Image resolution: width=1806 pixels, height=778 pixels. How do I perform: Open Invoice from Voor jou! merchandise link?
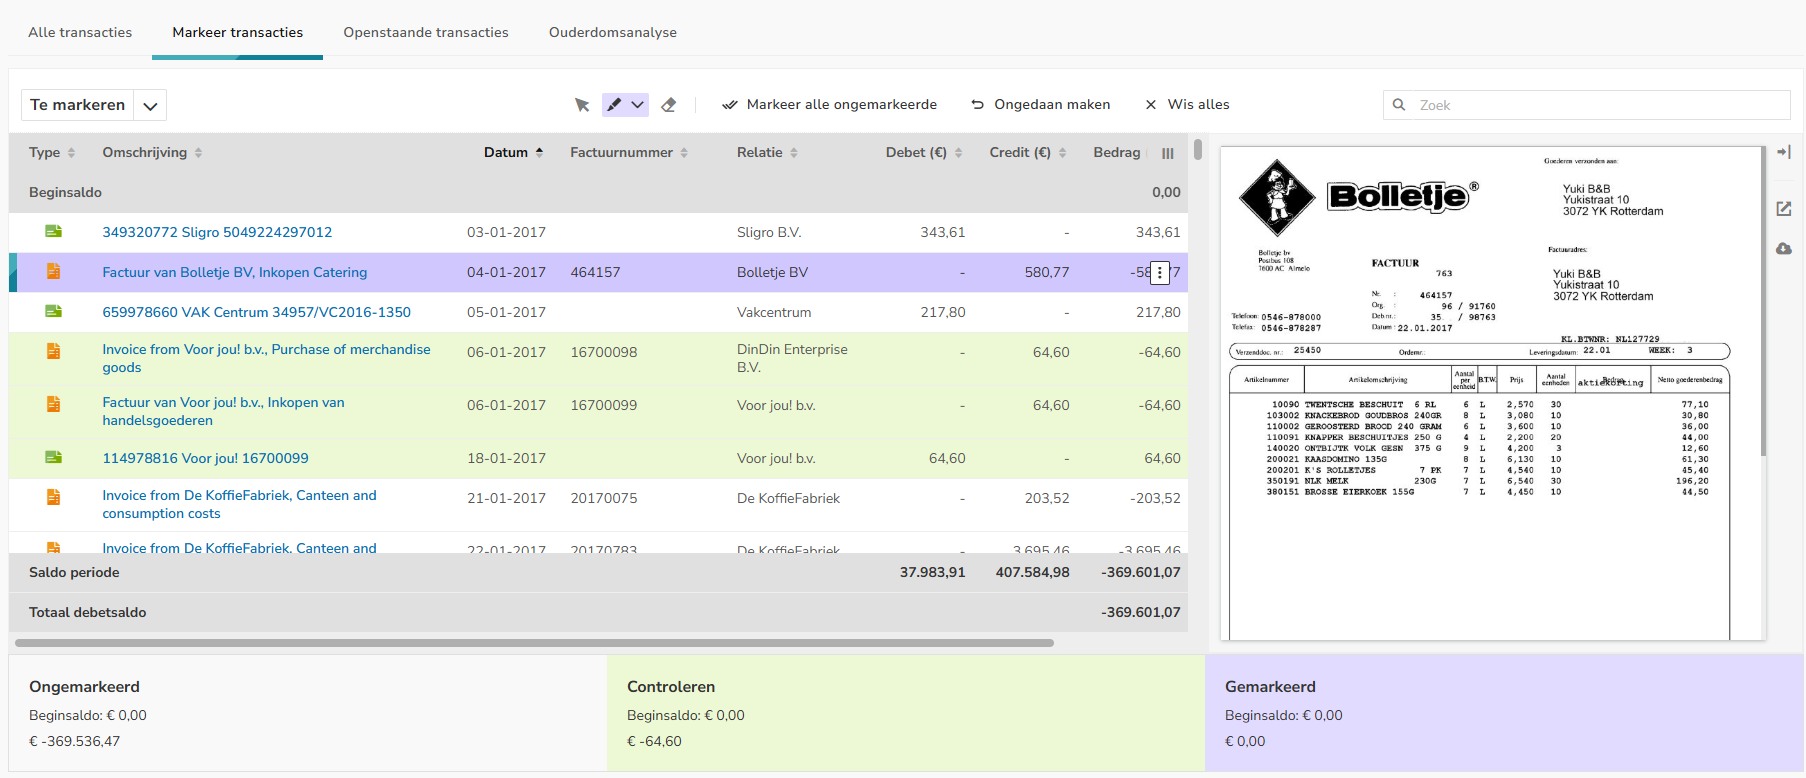coord(266,358)
